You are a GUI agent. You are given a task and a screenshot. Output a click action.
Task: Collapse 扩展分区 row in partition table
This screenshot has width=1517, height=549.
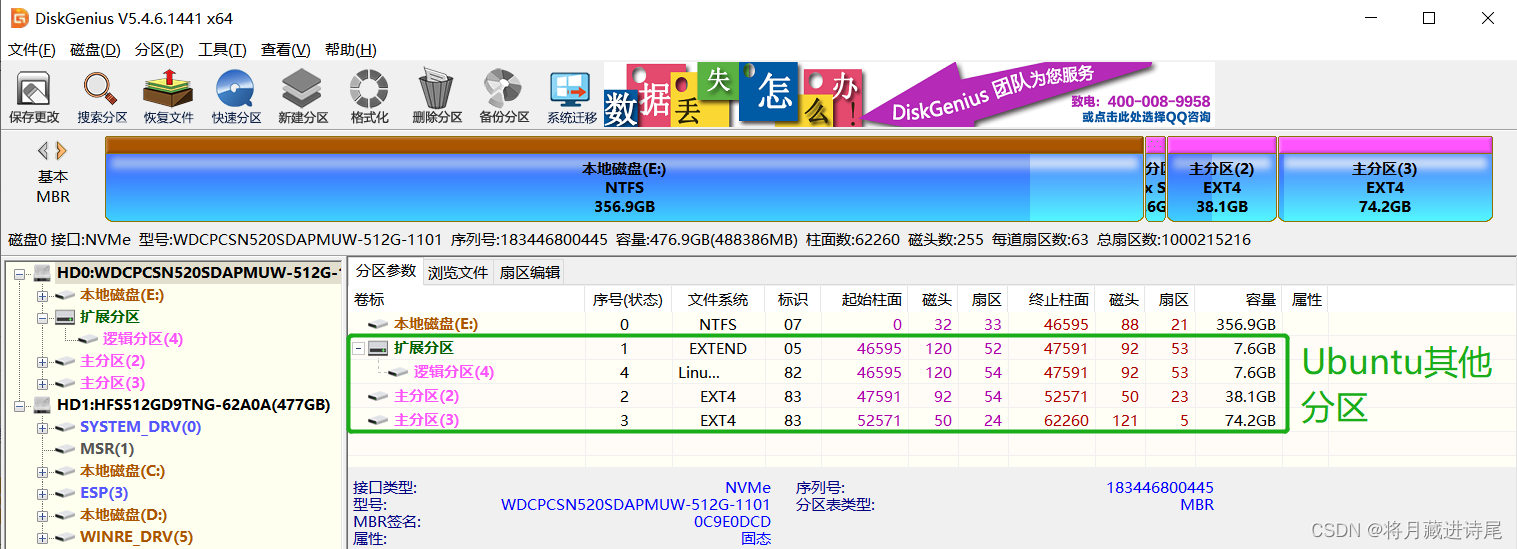pos(359,348)
